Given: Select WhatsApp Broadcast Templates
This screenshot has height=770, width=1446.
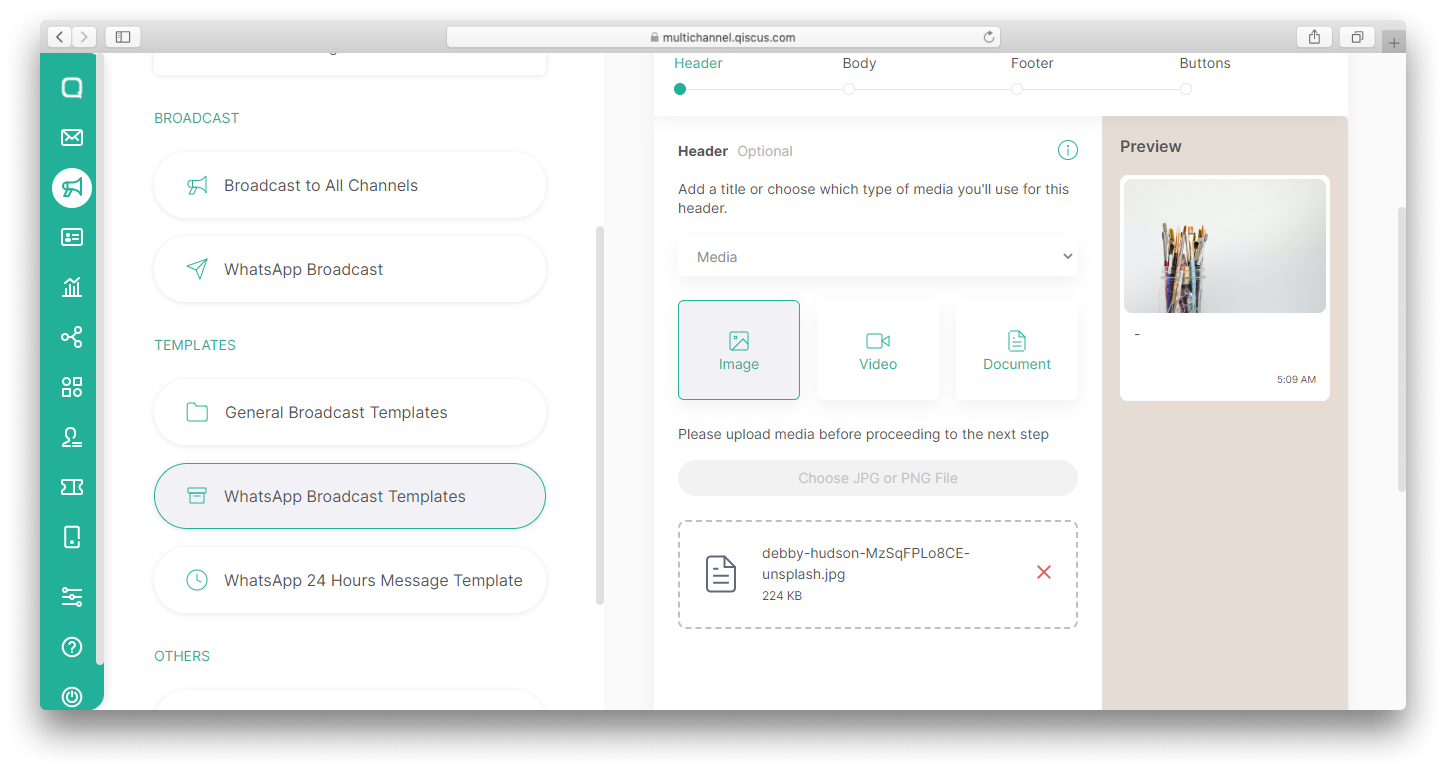Looking at the screenshot, I should (x=350, y=496).
